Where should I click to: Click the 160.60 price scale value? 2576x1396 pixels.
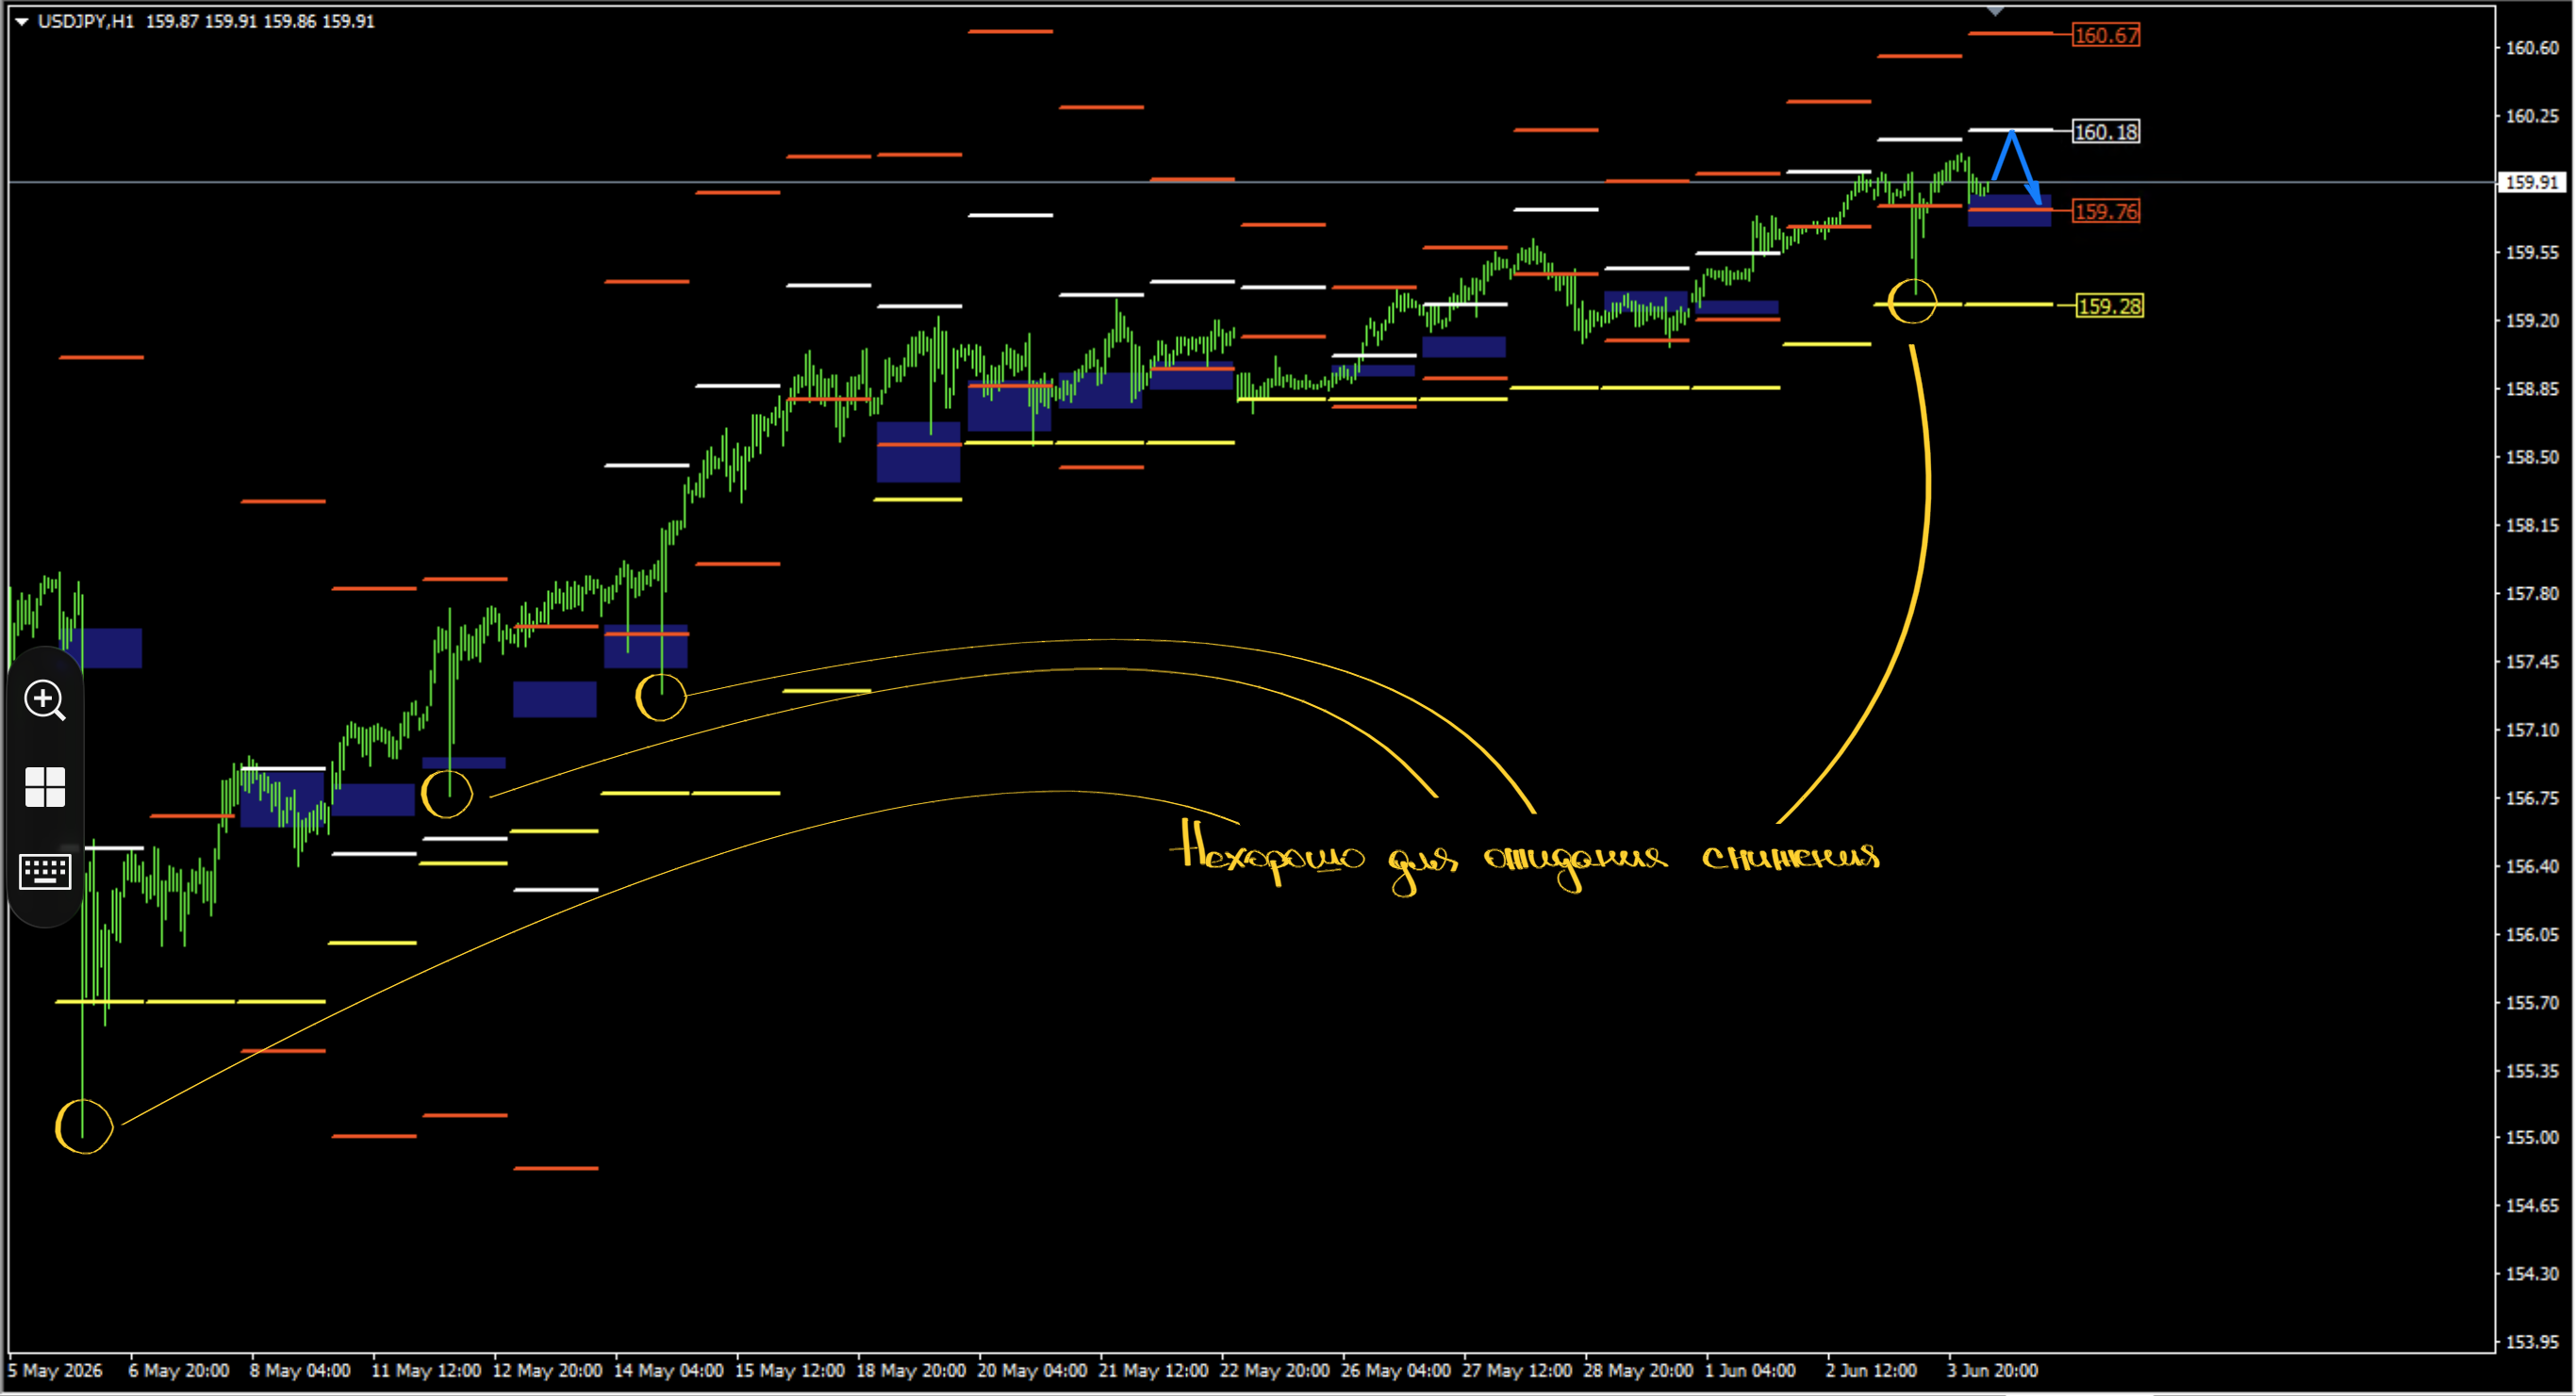(x=2531, y=47)
